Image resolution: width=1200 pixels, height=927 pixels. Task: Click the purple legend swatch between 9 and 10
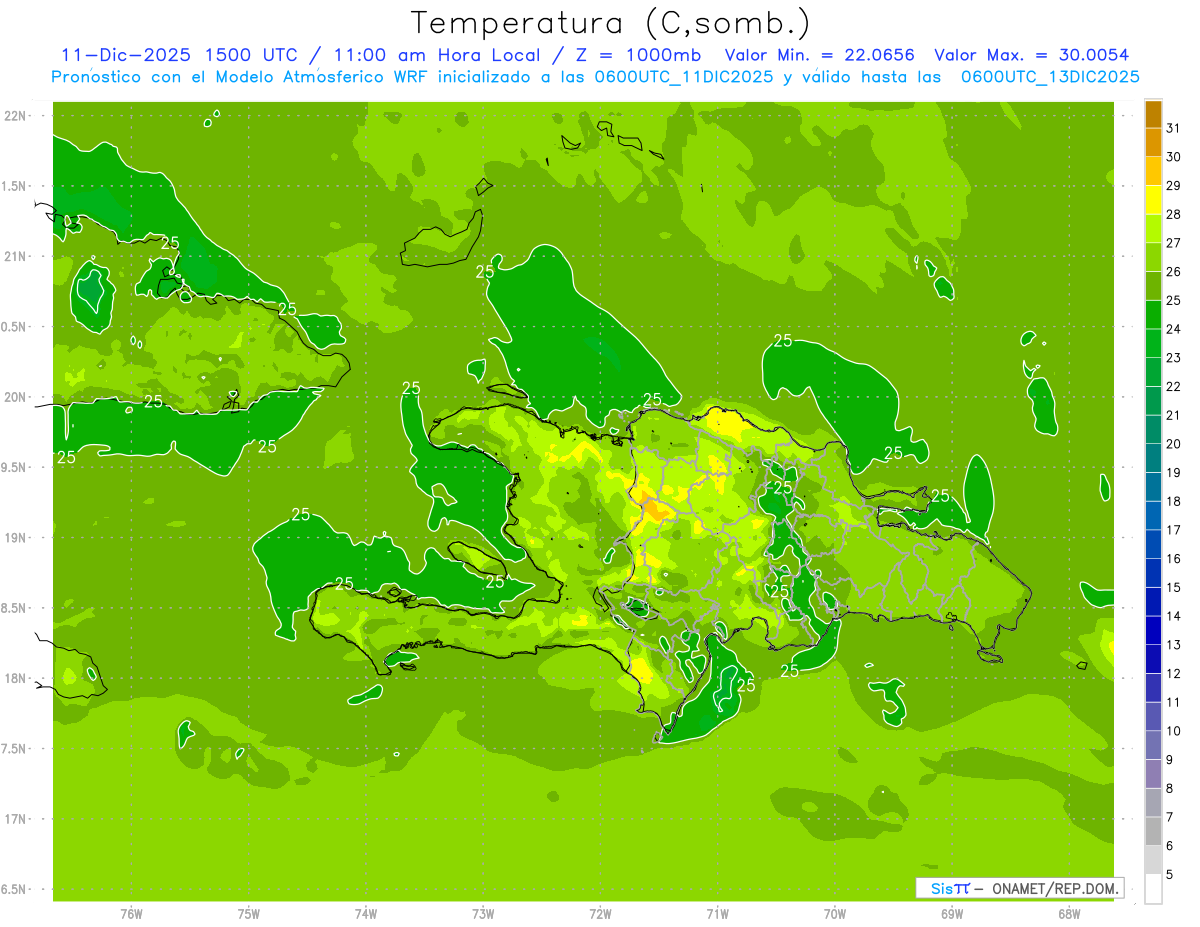1153,745
